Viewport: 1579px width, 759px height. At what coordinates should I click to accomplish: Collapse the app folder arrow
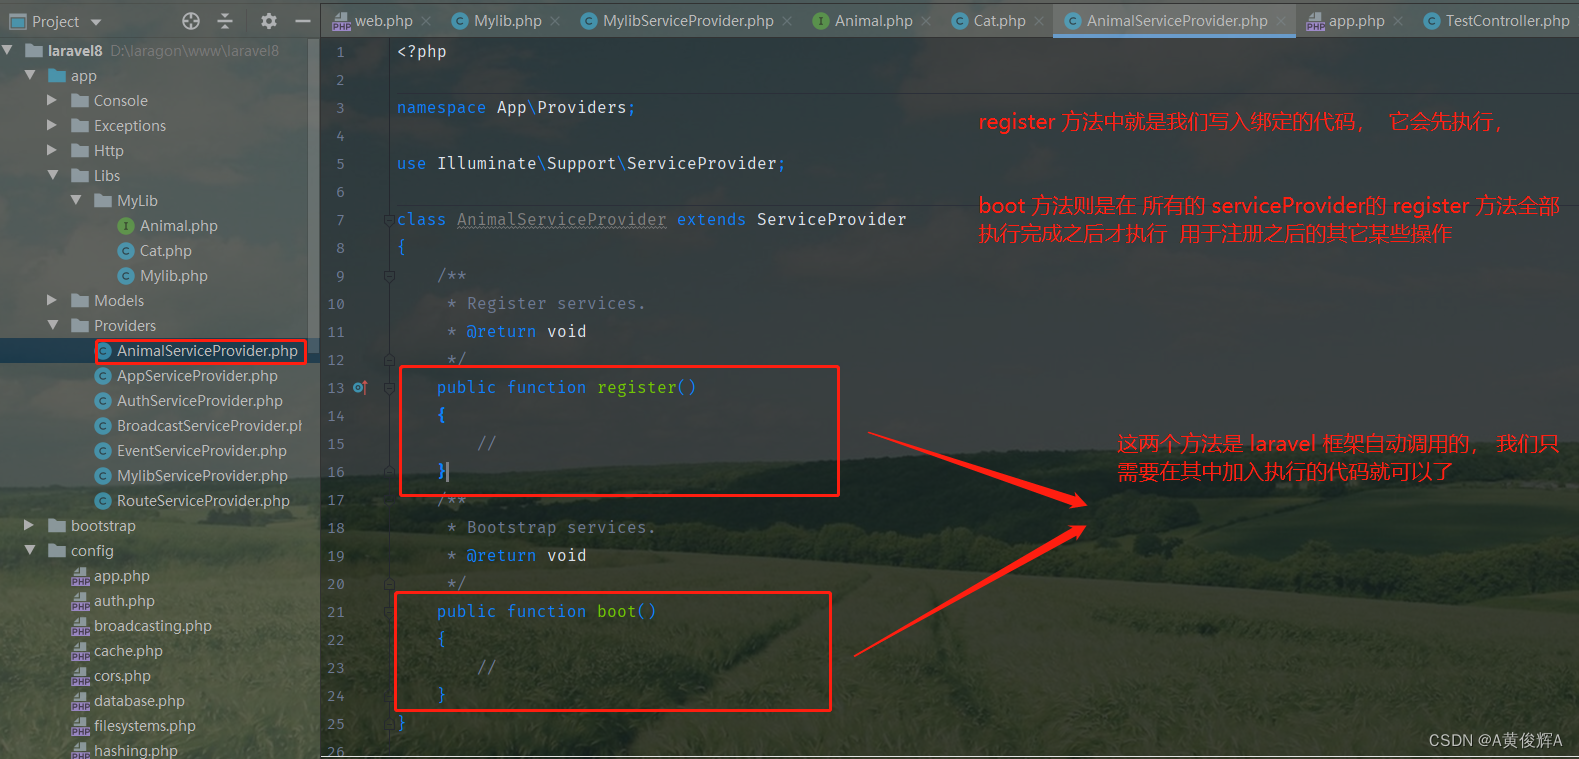[x=30, y=75]
